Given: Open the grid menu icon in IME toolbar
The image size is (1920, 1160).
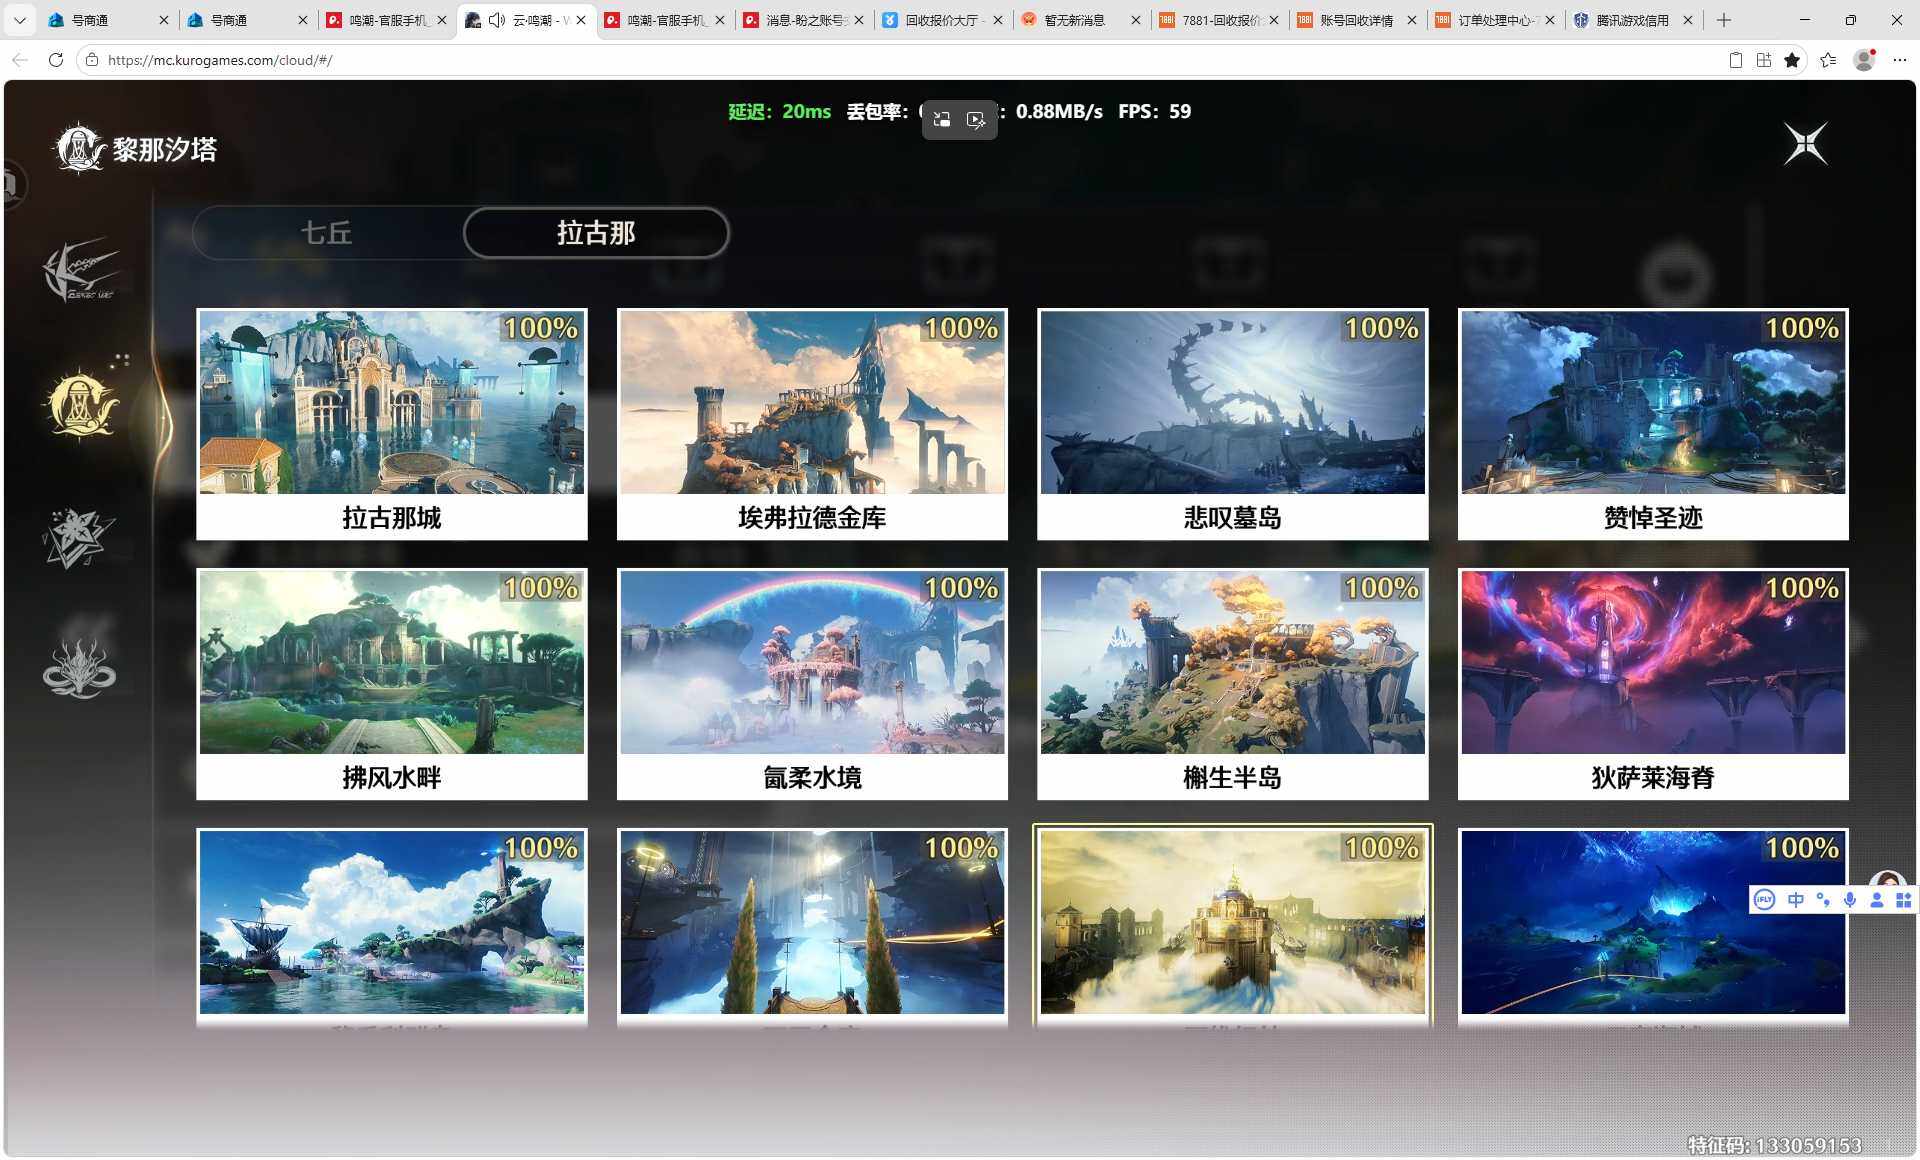Looking at the screenshot, I should (1903, 900).
